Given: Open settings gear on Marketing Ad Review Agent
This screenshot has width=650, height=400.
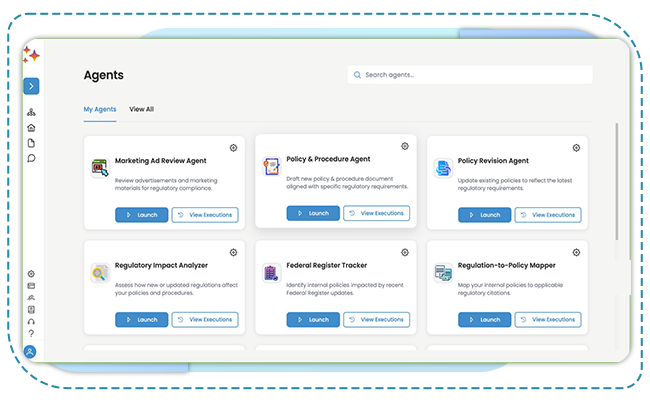Looking at the screenshot, I should pyautogui.click(x=233, y=148).
